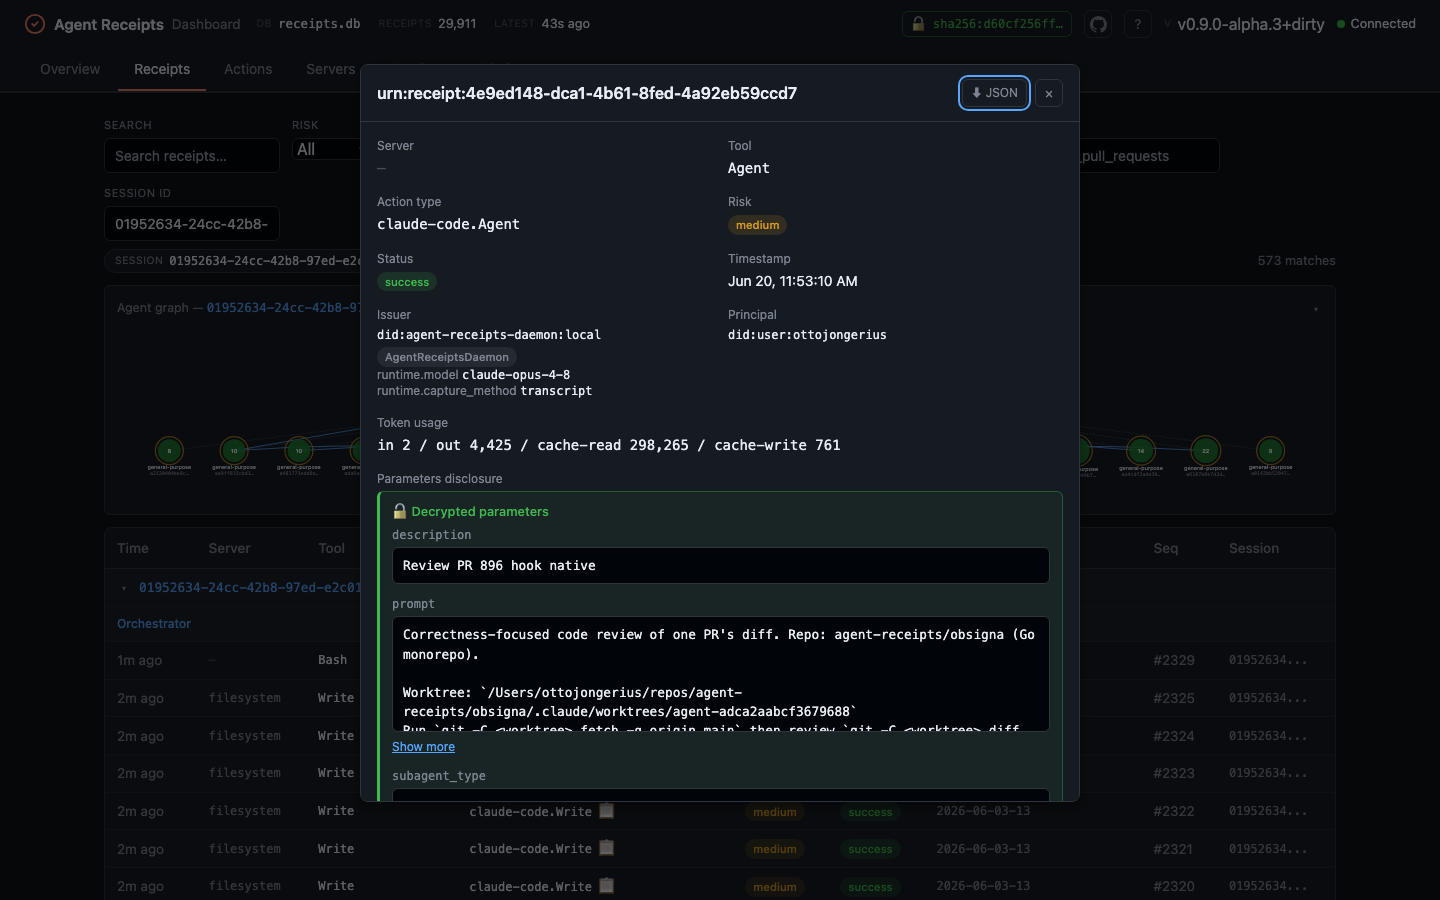Click the AgentReceiptsDaemon issuer tag

click(447, 357)
